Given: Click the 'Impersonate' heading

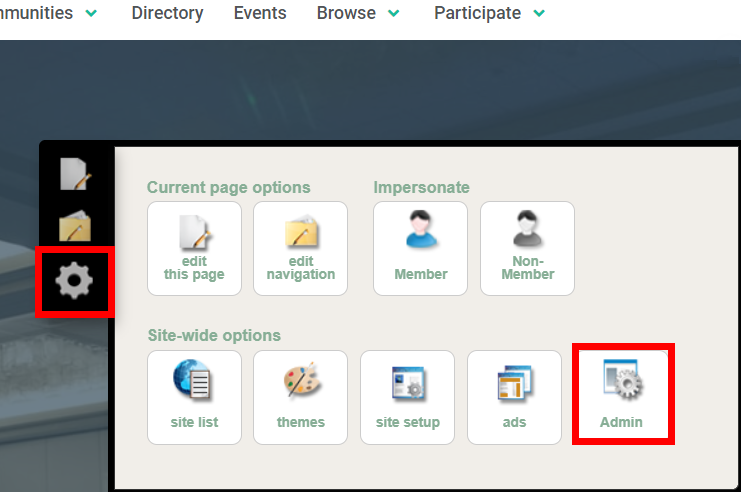Looking at the screenshot, I should click(x=422, y=187).
